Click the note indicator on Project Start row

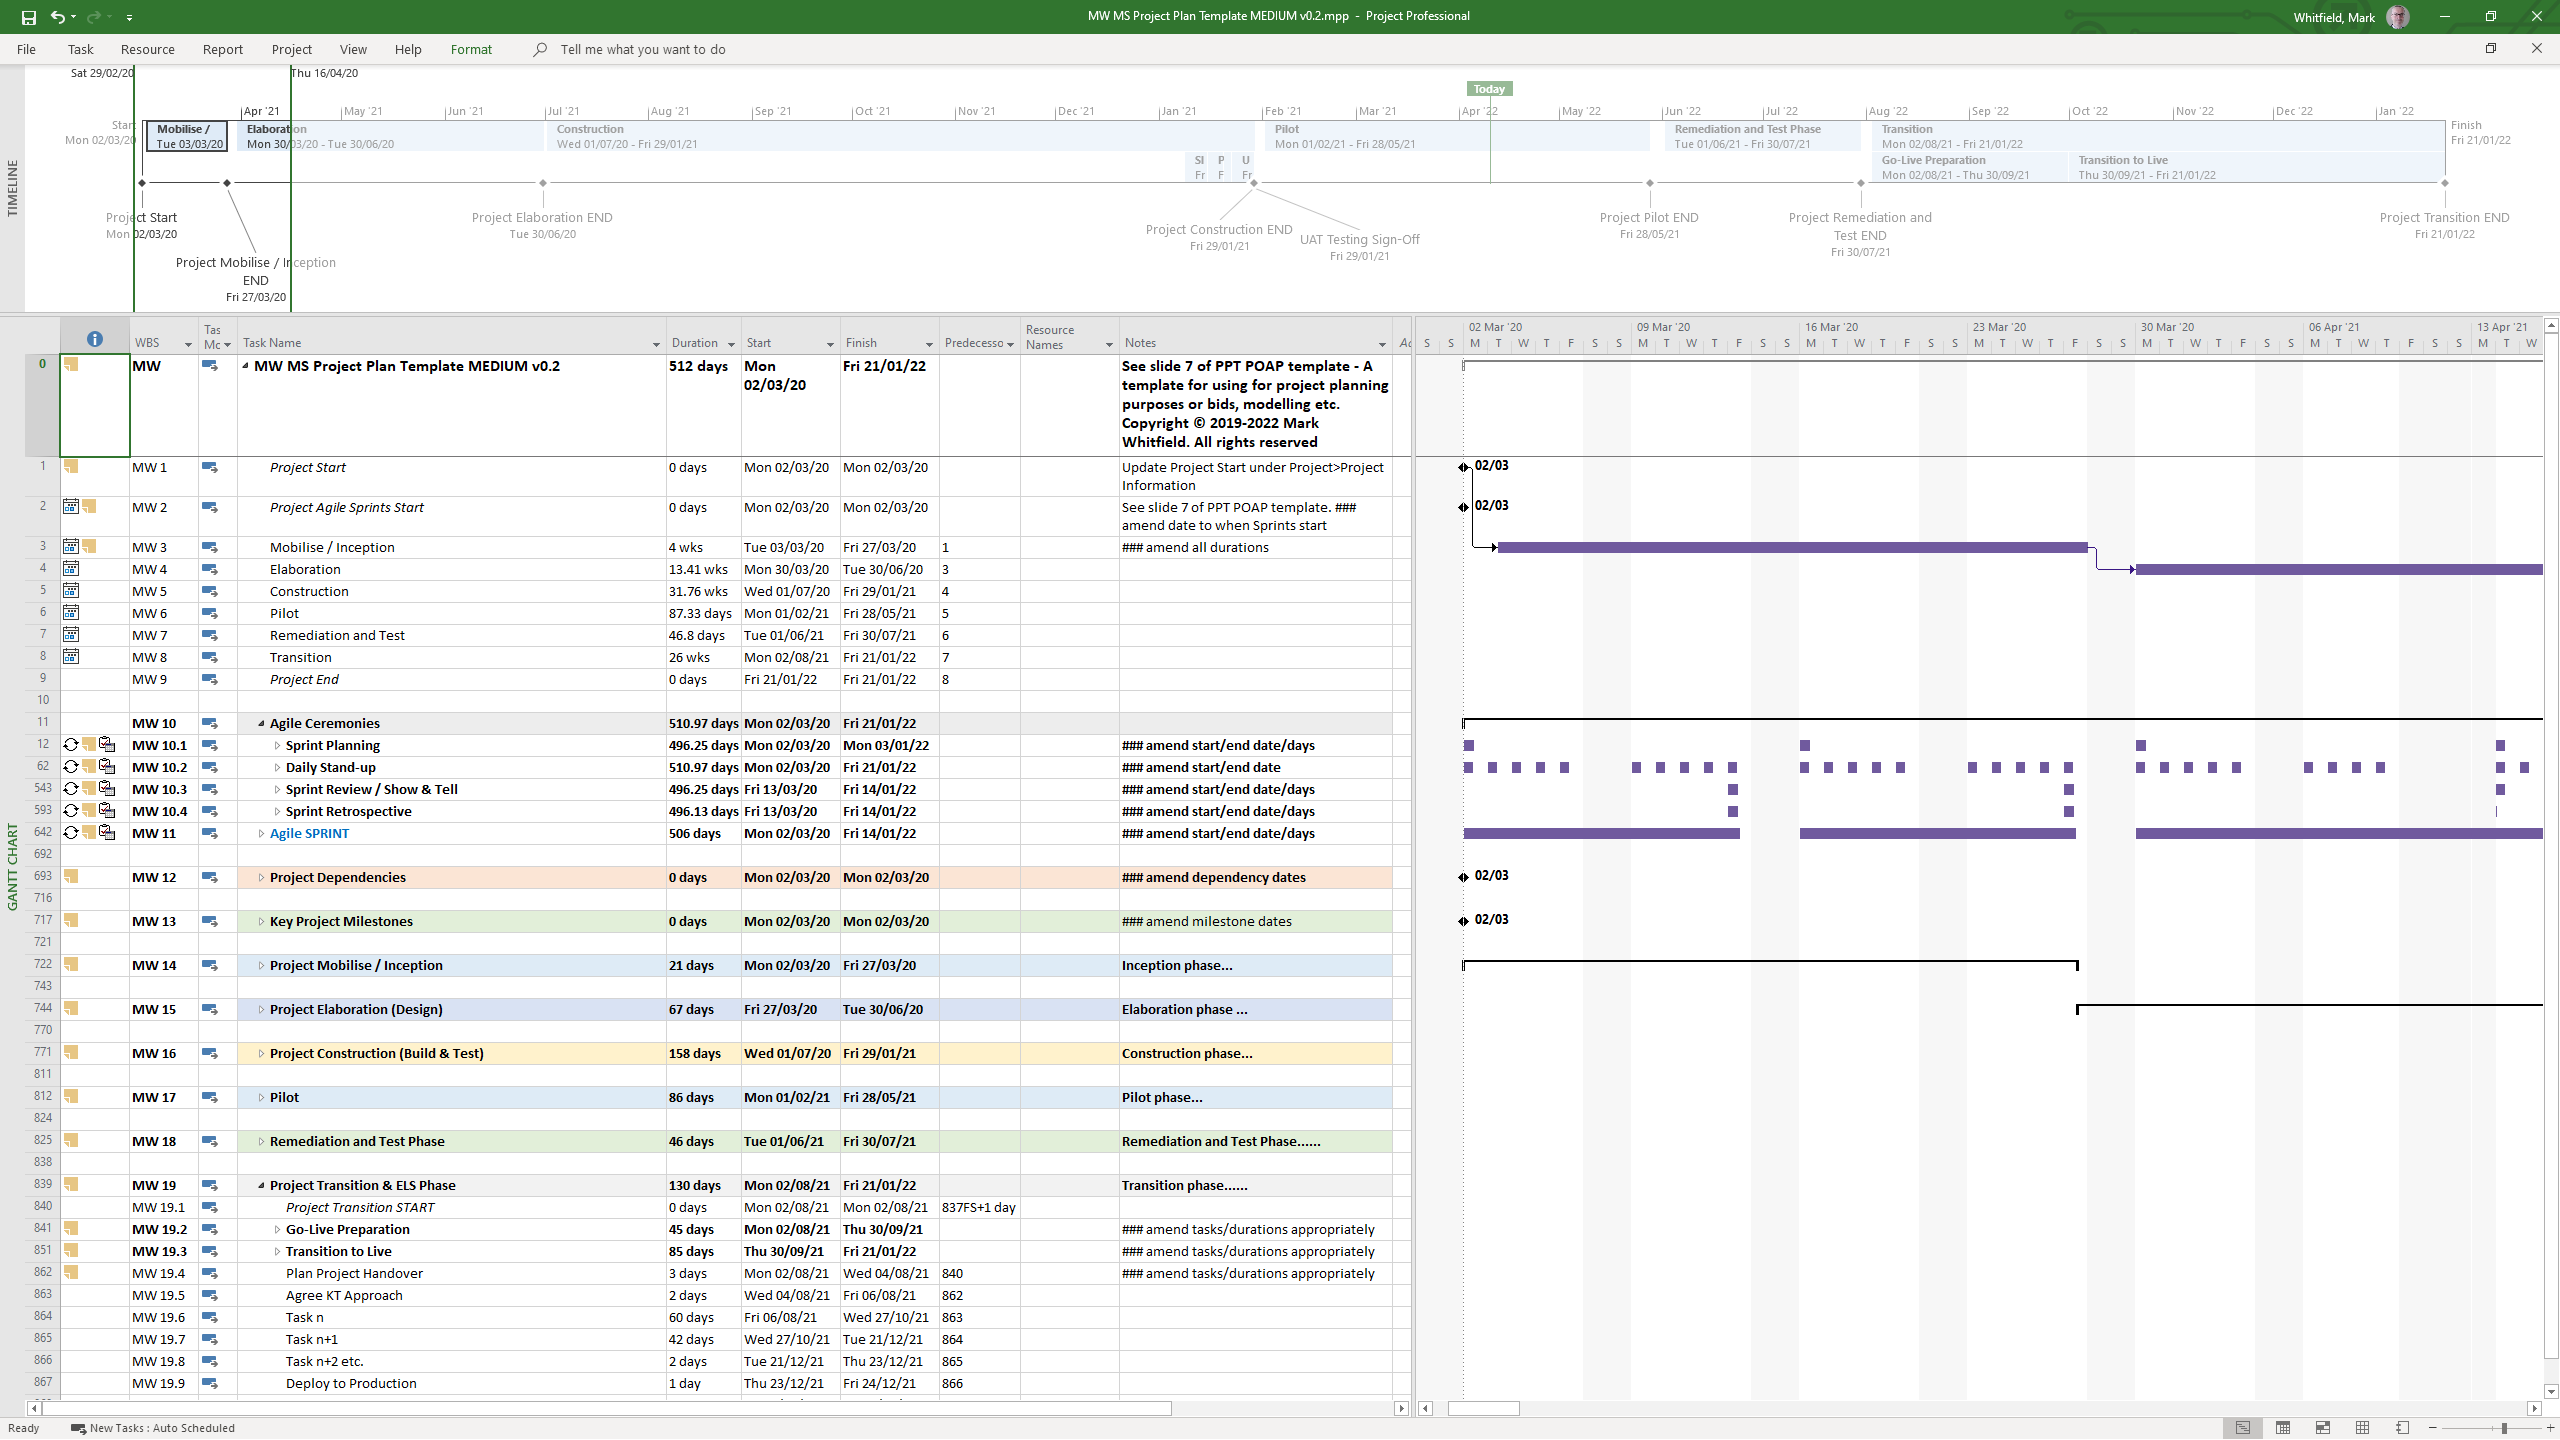(71, 466)
